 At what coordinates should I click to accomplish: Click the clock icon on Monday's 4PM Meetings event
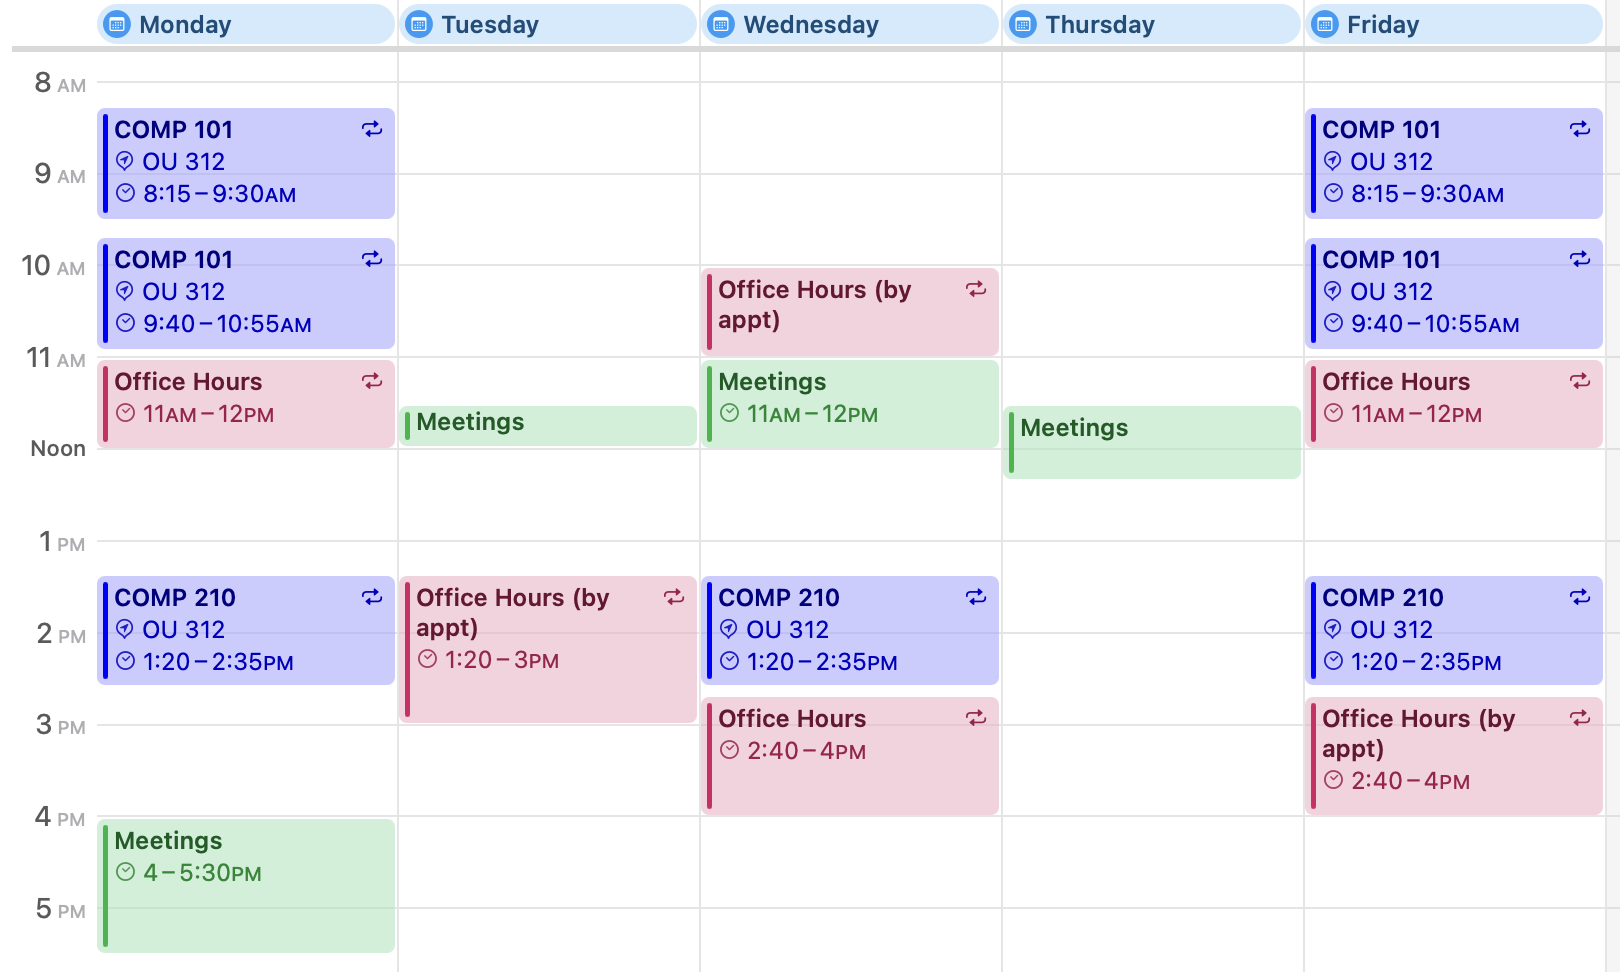pos(126,872)
